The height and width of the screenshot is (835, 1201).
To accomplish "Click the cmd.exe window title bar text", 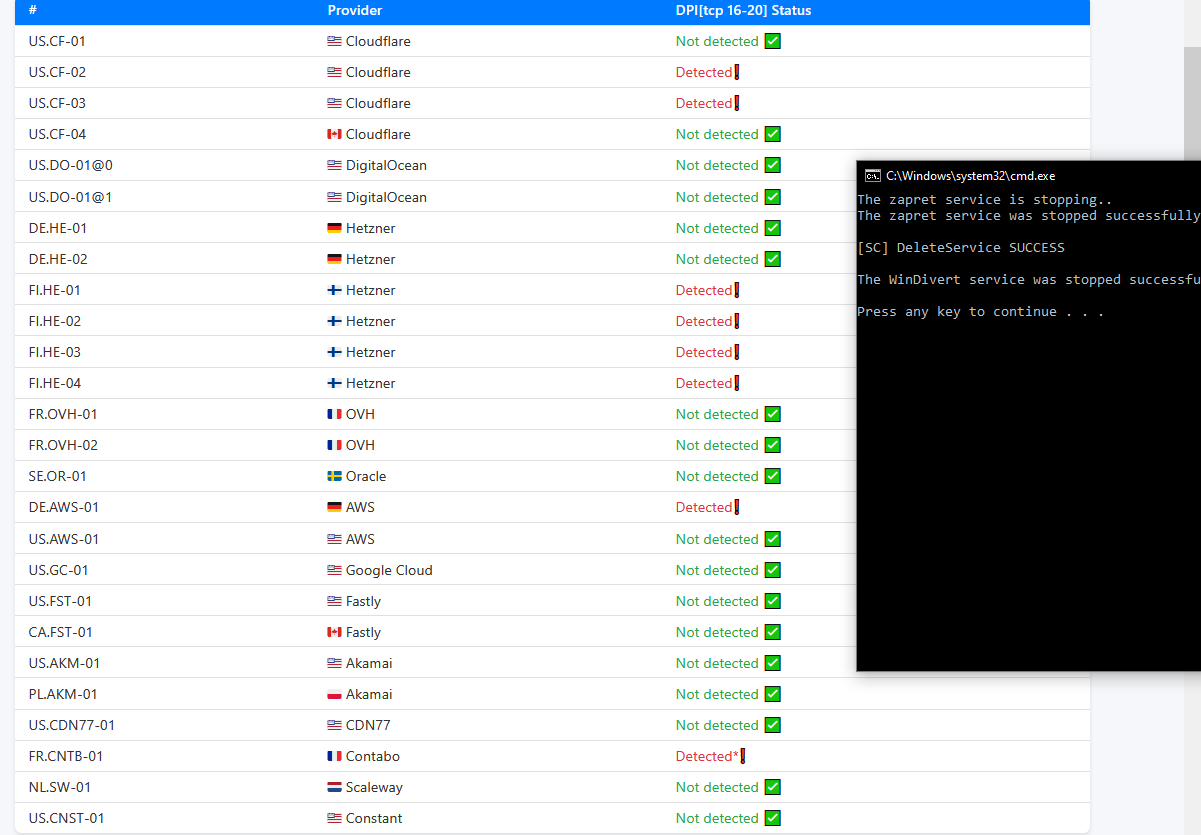I will 970,175.
